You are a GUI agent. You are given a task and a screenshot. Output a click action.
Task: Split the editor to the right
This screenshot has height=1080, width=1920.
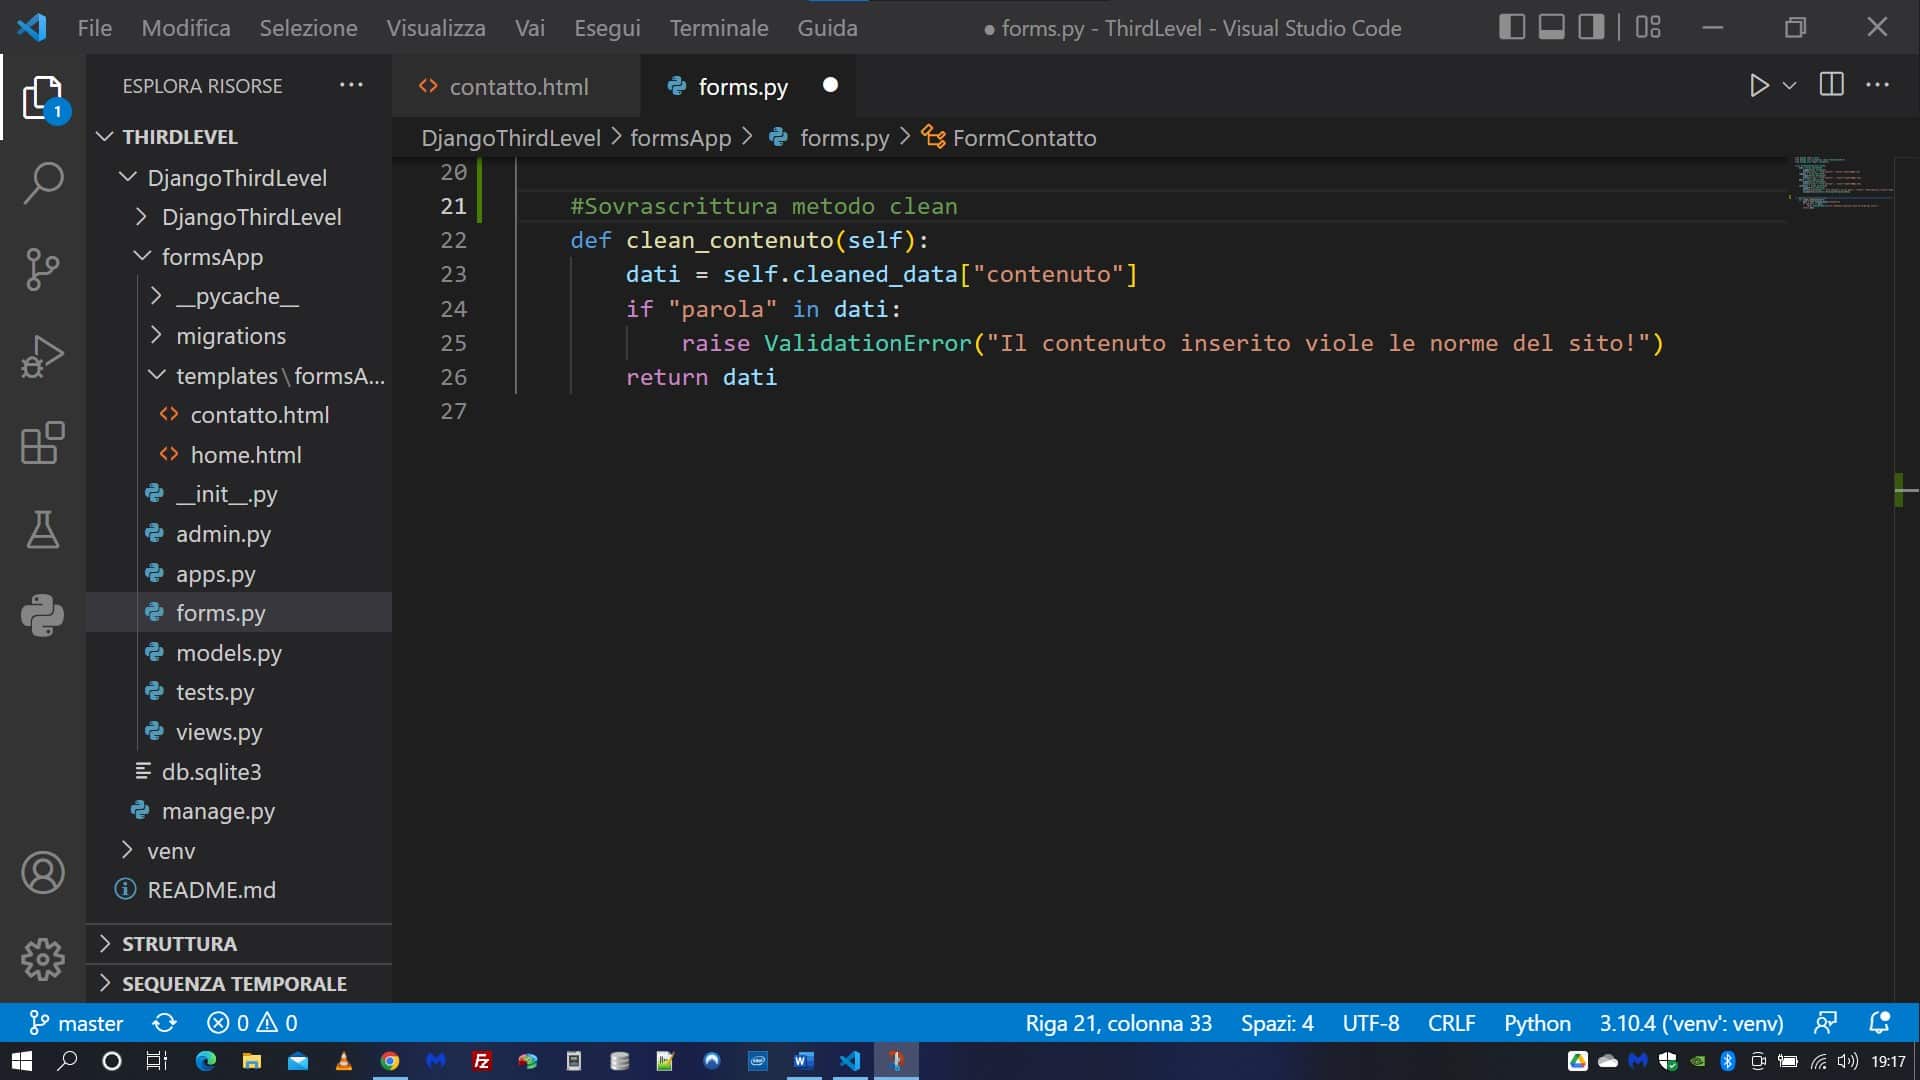pyautogui.click(x=1832, y=85)
